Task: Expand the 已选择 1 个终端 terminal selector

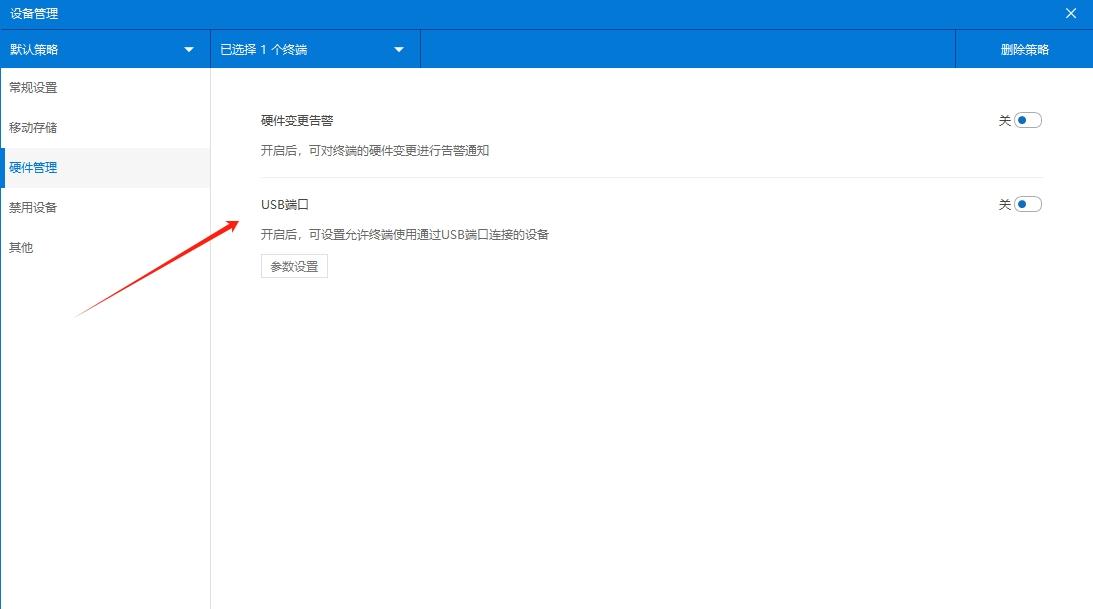Action: pos(300,48)
